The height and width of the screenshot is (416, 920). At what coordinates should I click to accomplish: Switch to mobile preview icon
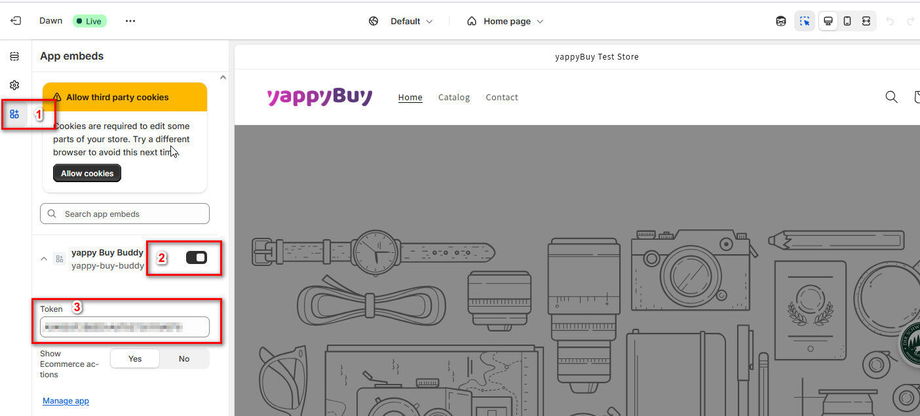(847, 21)
